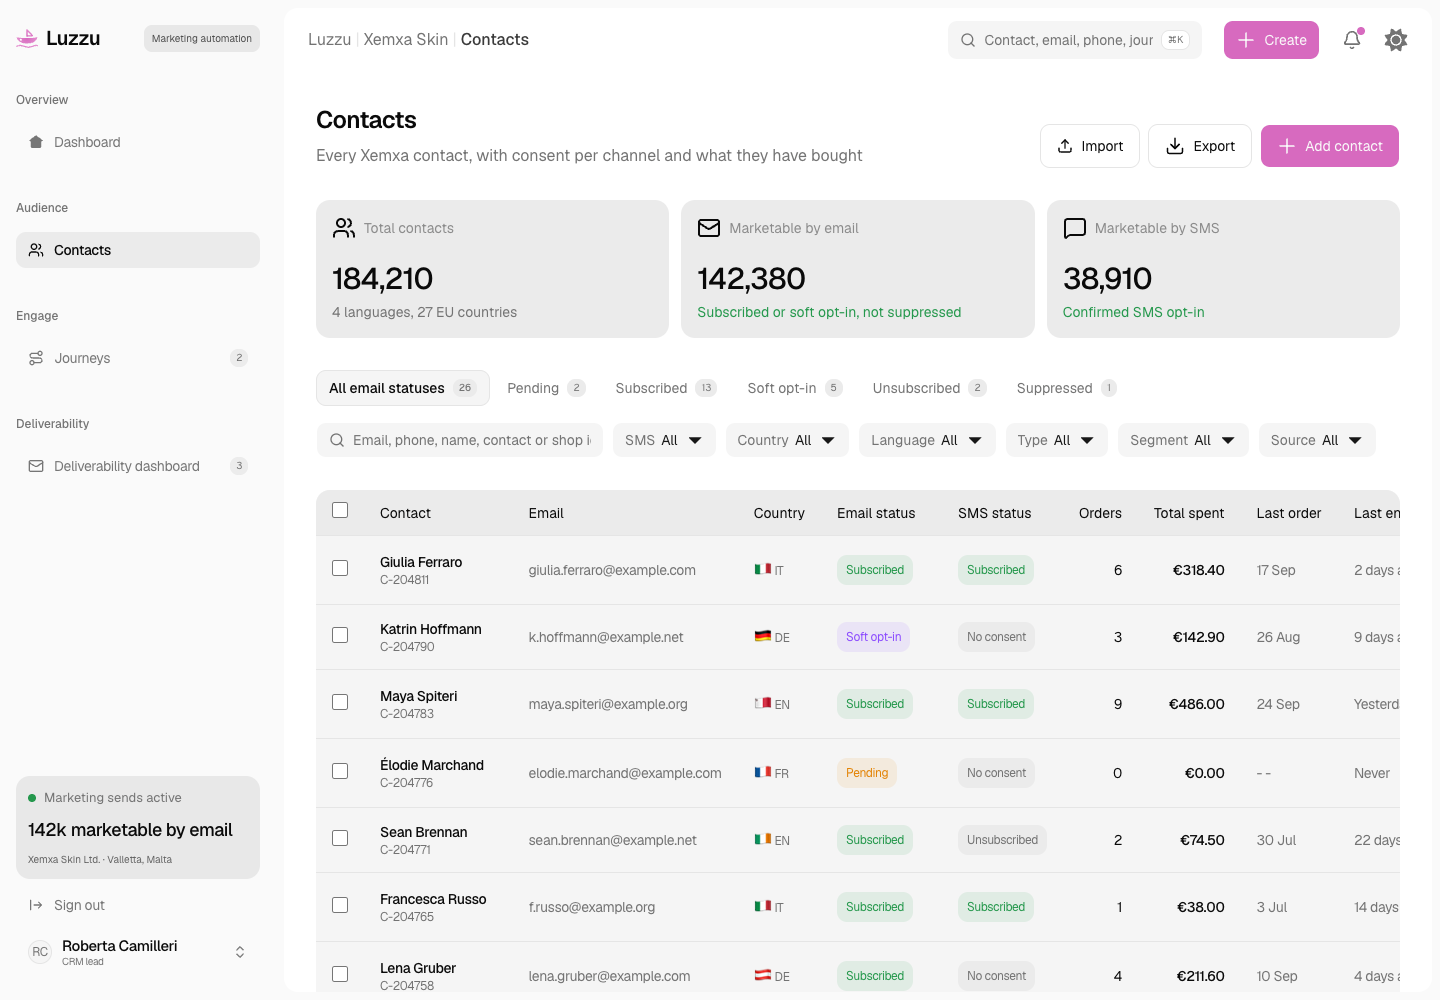
Task: Open settings gear icon
Action: click(x=1396, y=40)
